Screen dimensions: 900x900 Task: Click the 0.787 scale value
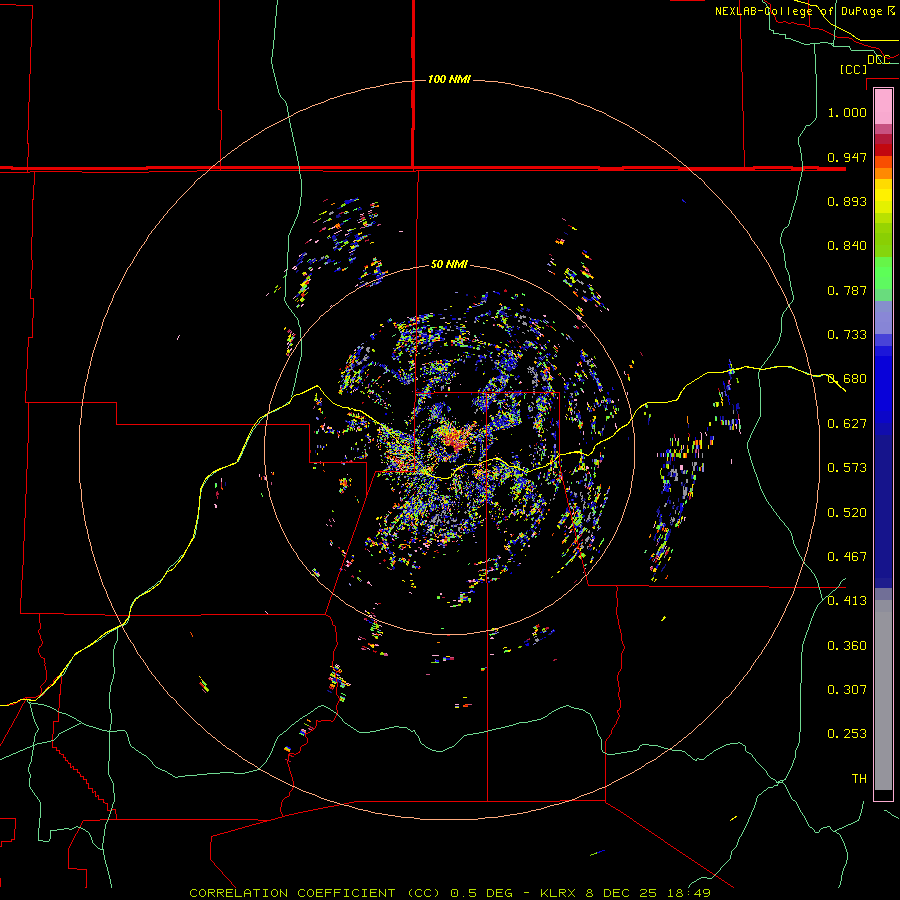point(847,290)
